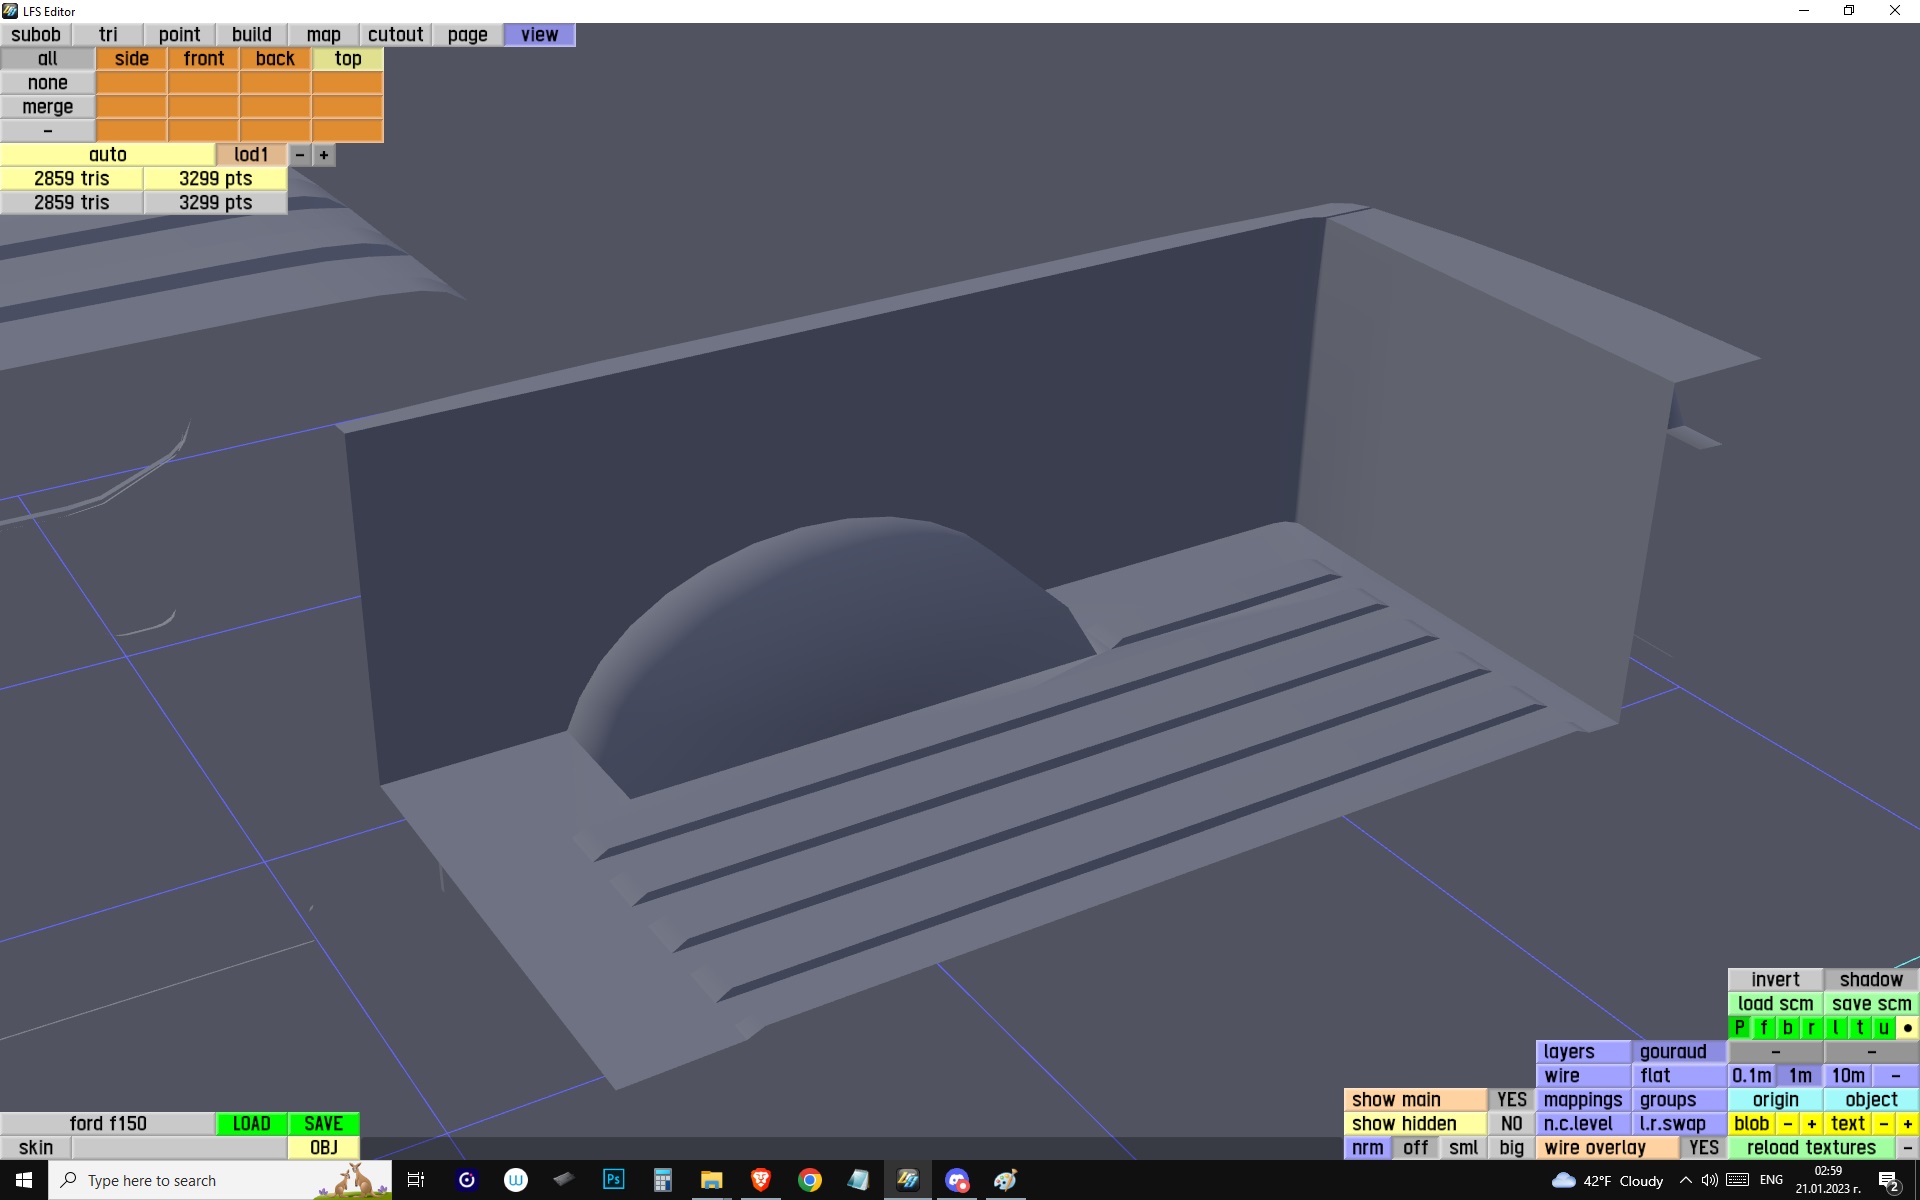Toggle show main YES button
The height and width of the screenshot is (1200, 1920).
[1511, 1100]
